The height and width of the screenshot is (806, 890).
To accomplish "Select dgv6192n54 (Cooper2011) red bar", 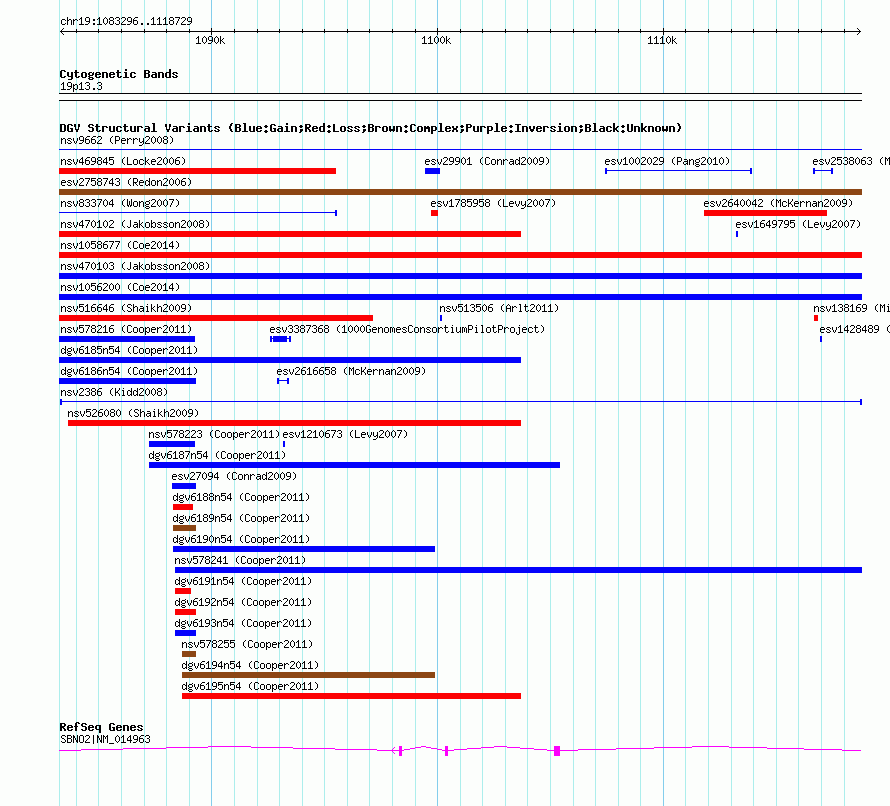I will pyautogui.click(x=185, y=612).
